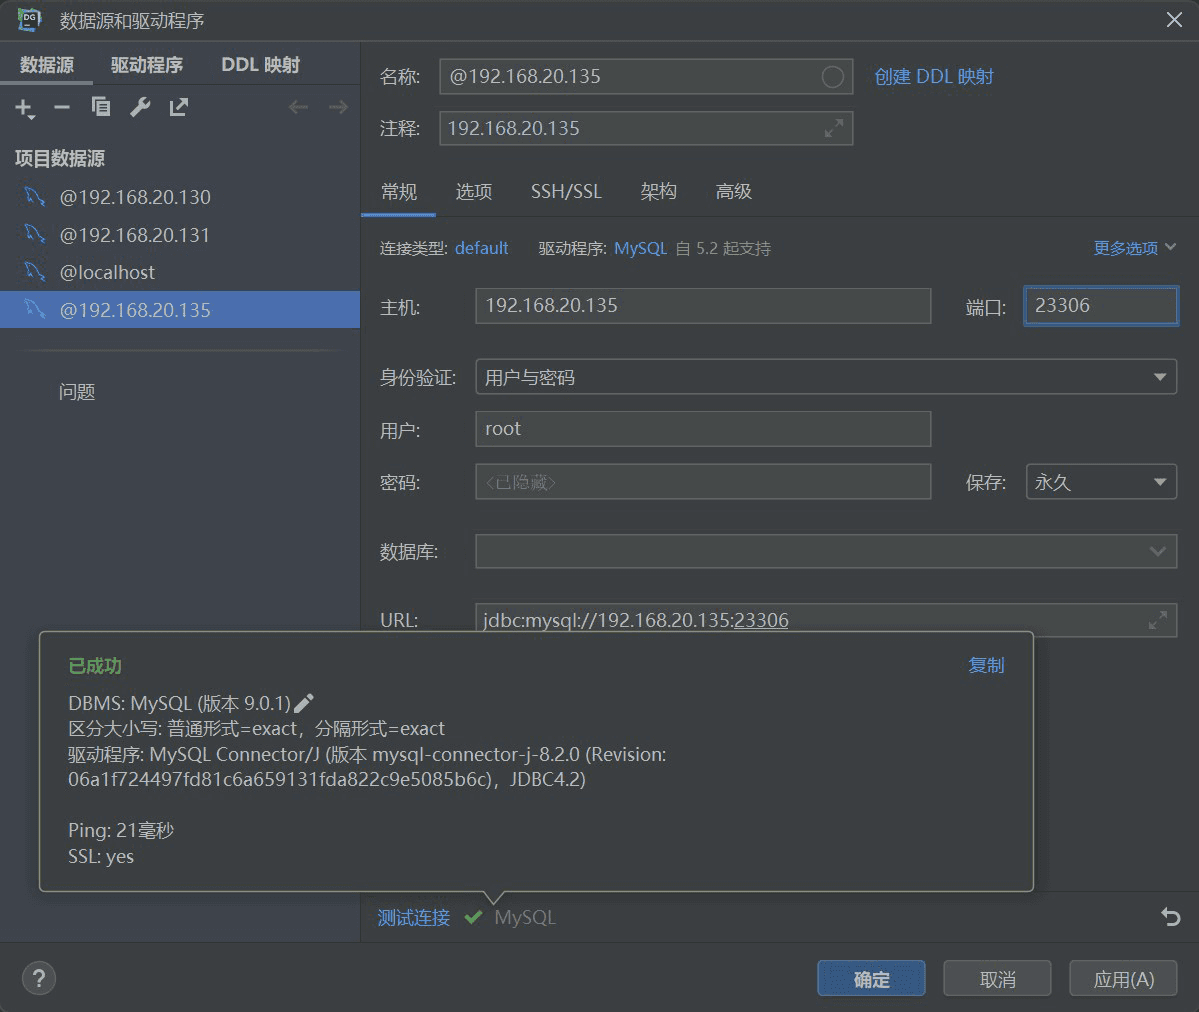The width and height of the screenshot is (1199, 1012).
Task: Click the SSL: yes text
Action: [101, 856]
